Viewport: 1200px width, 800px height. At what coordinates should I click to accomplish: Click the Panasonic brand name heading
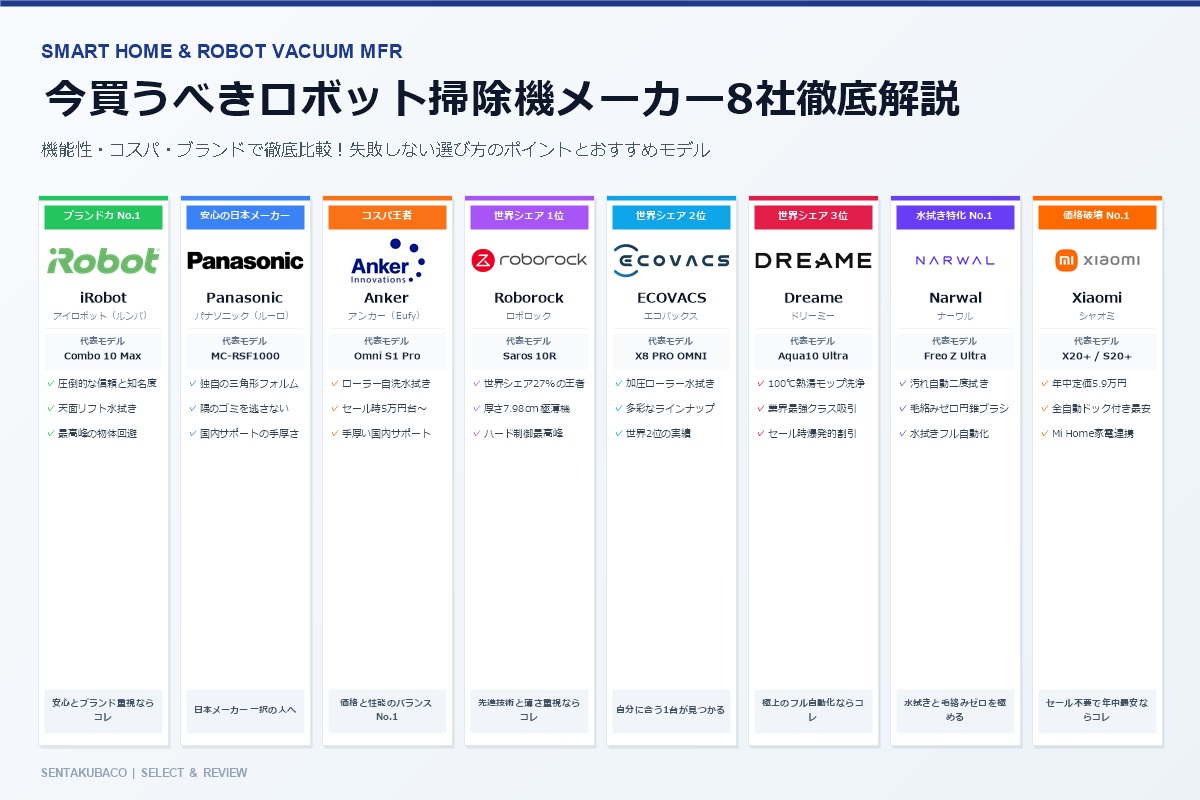(245, 298)
